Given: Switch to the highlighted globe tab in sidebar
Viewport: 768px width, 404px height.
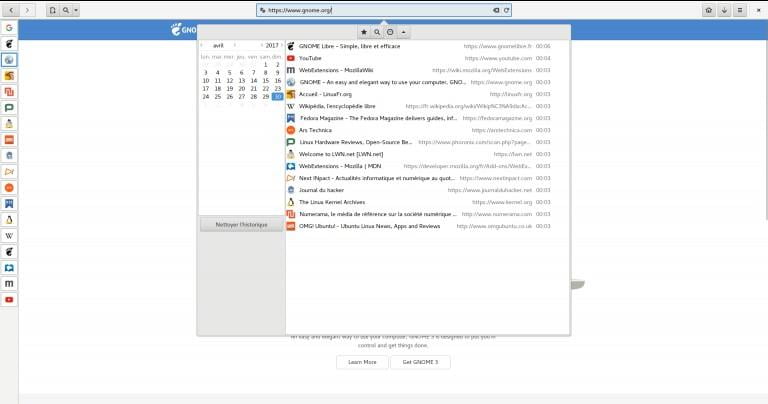Looking at the screenshot, I should click(9, 60).
